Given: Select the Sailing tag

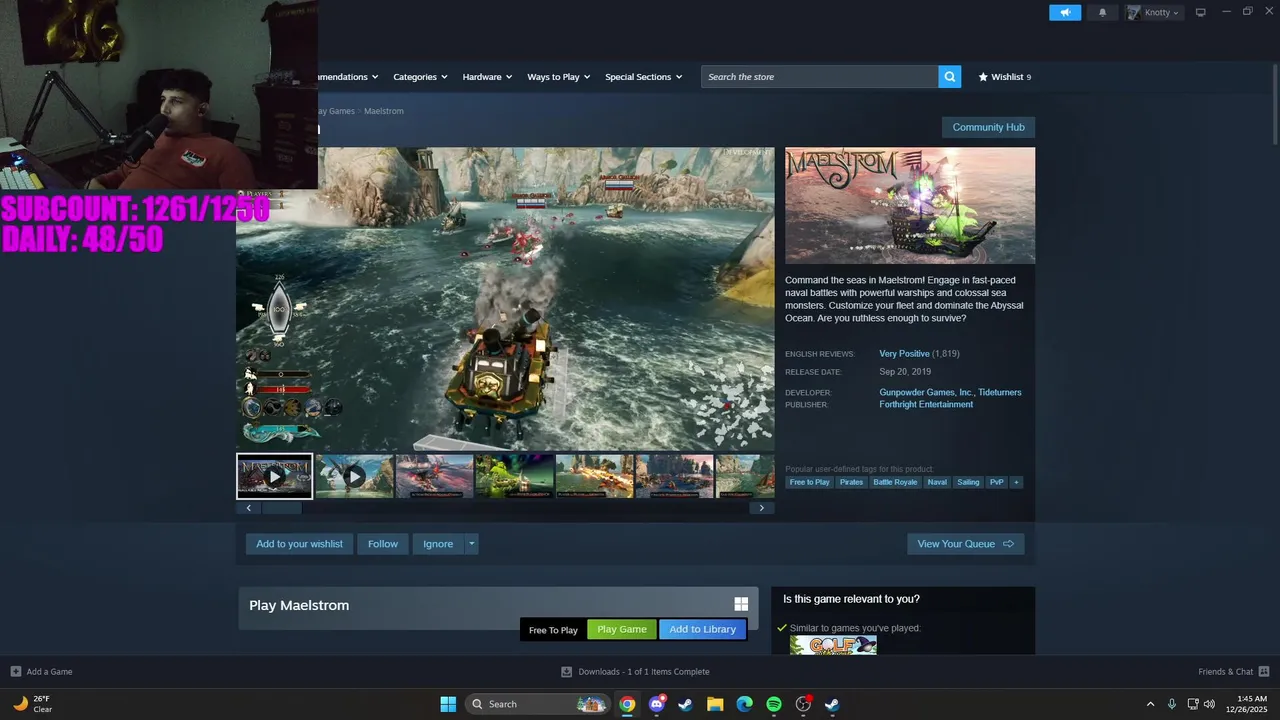Looking at the screenshot, I should (968, 482).
